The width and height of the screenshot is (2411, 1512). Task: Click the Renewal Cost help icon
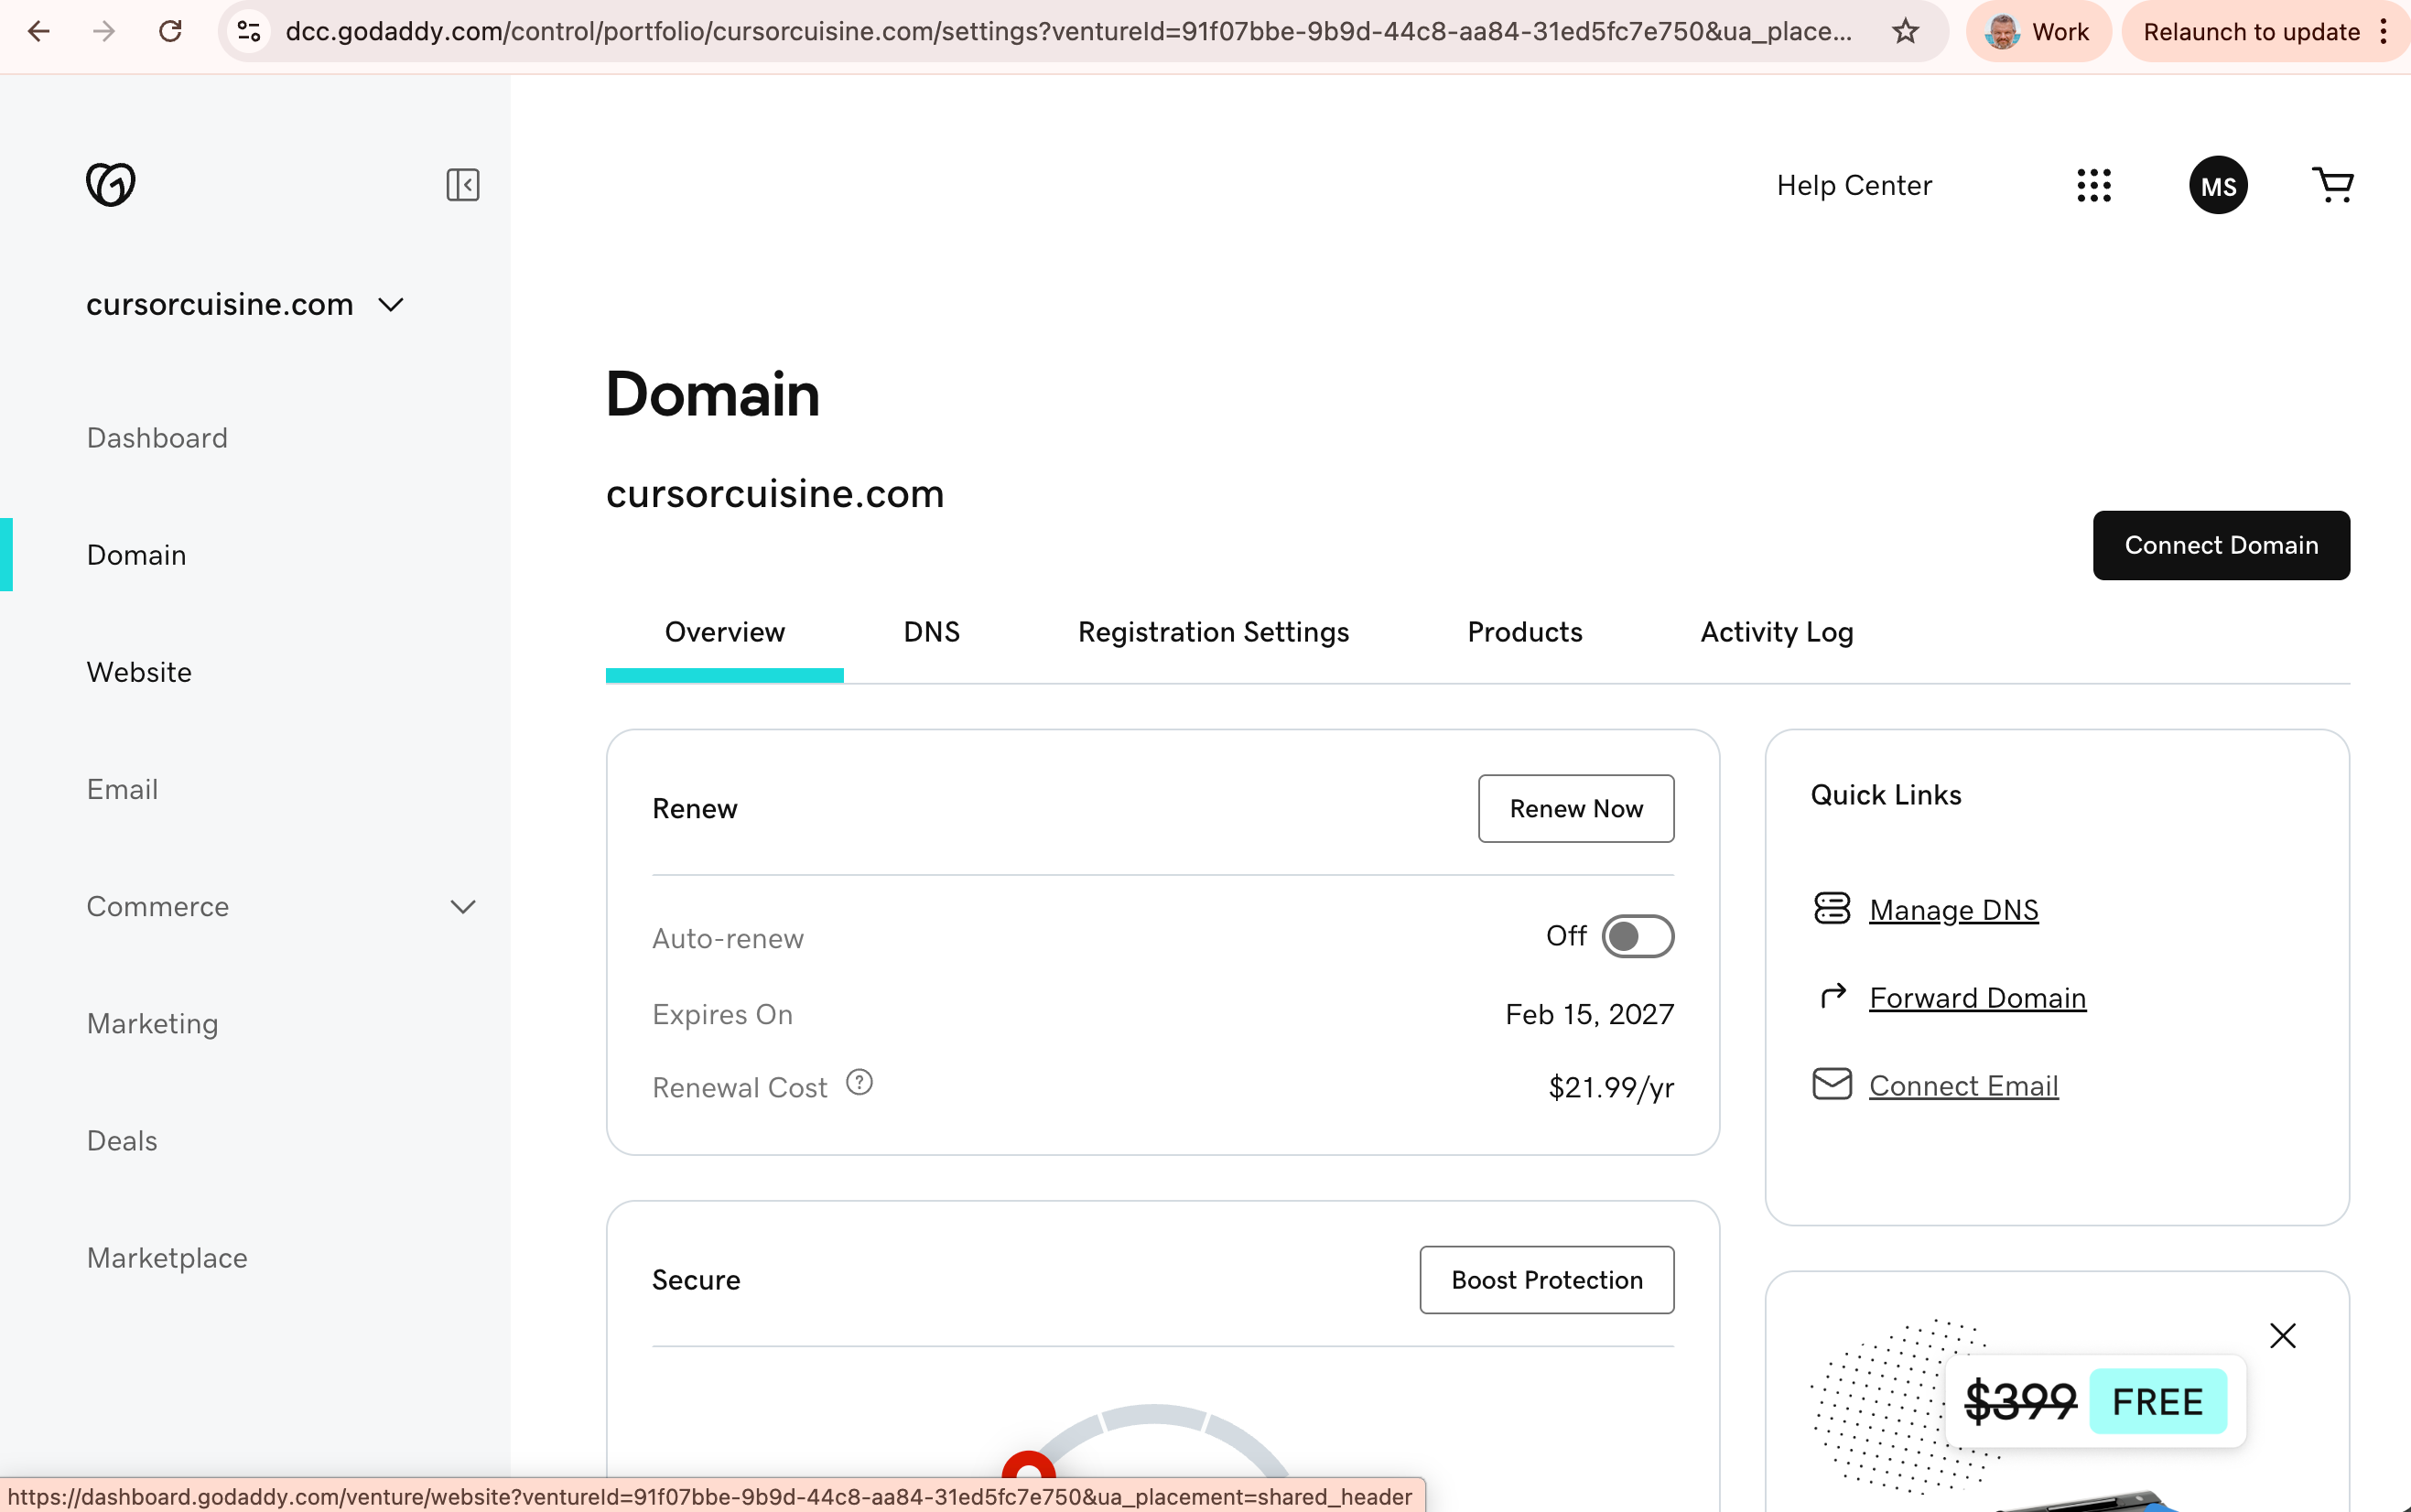point(859,1083)
